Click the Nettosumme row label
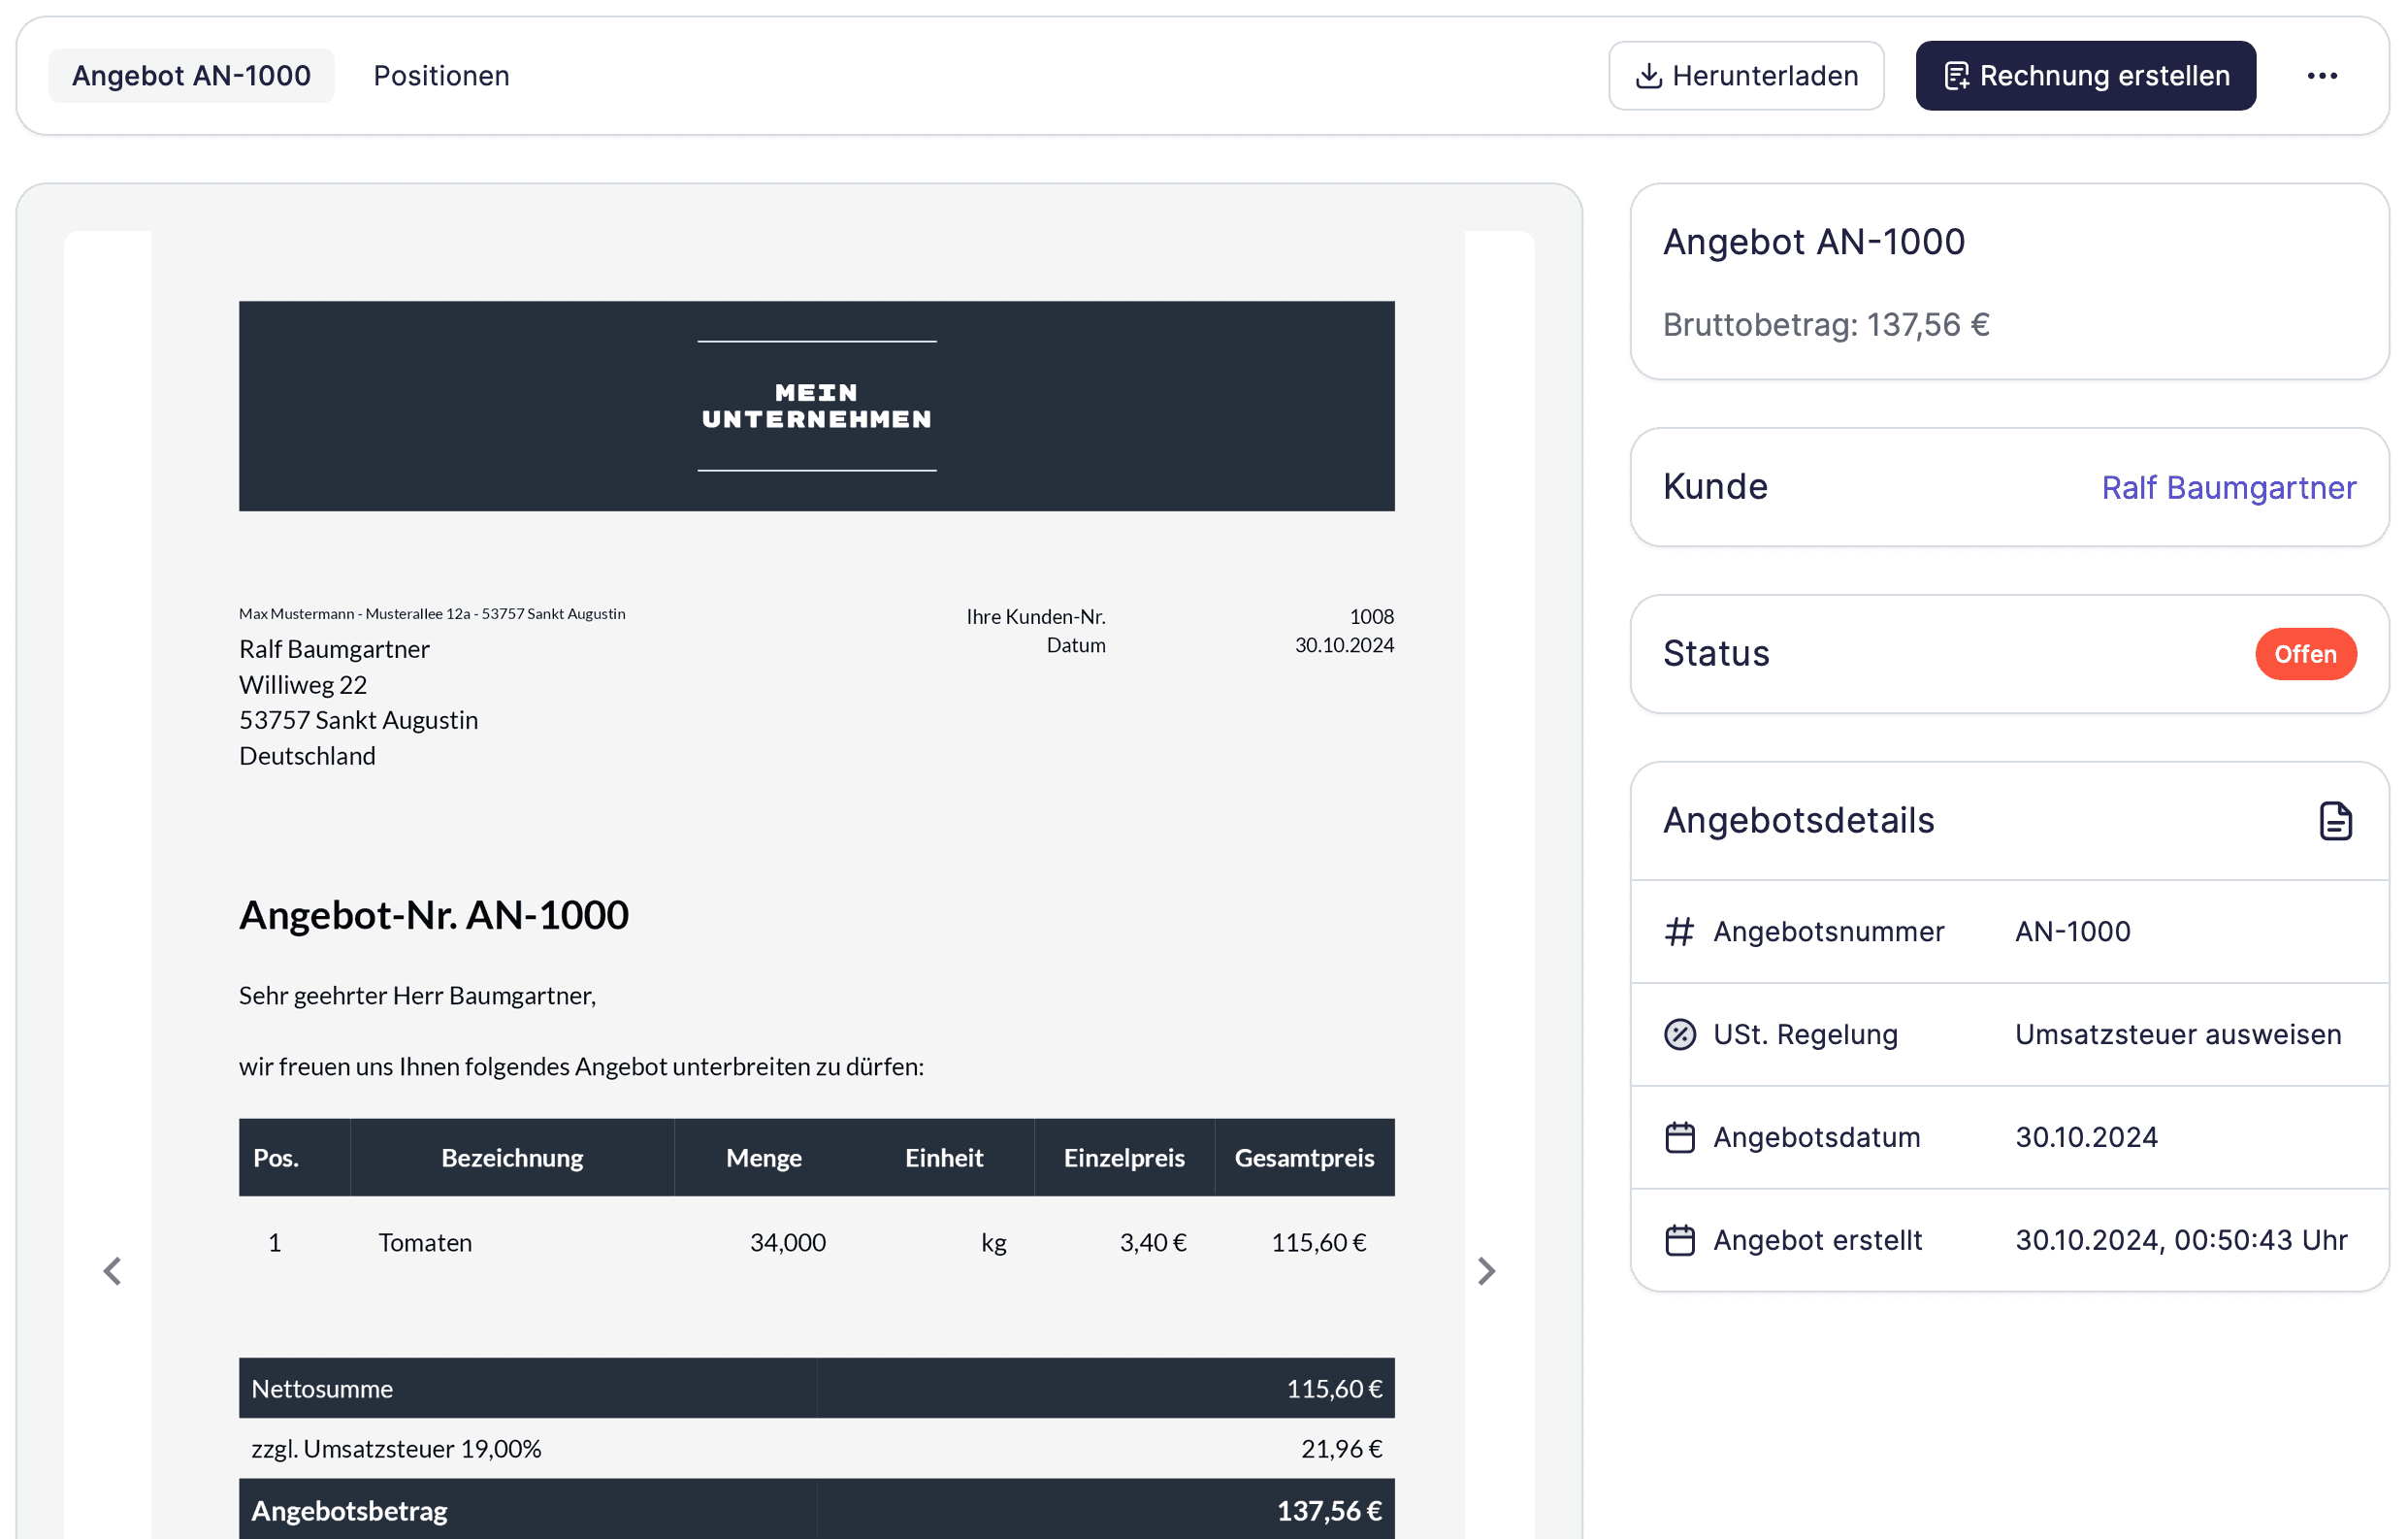Viewport: 2408px width, 1539px height. tap(322, 1389)
